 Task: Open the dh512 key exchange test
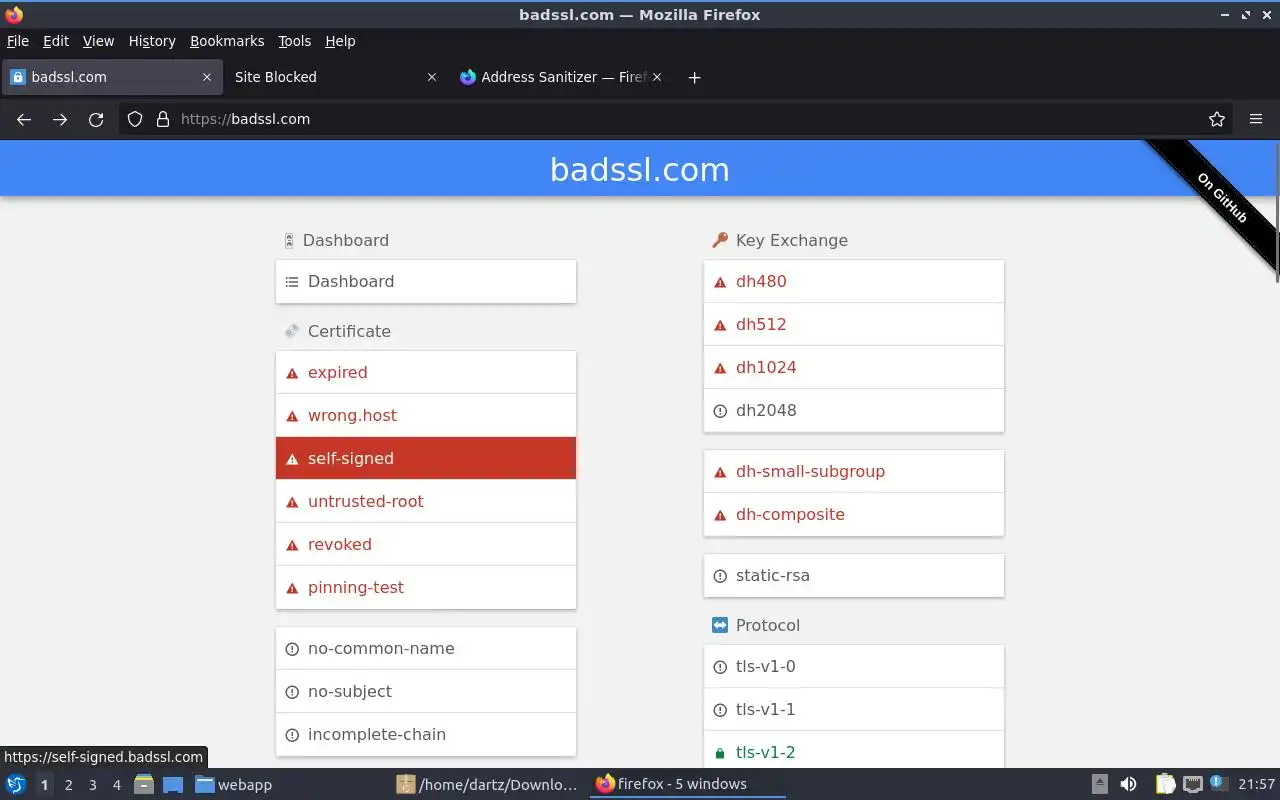pyautogui.click(x=854, y=325)
